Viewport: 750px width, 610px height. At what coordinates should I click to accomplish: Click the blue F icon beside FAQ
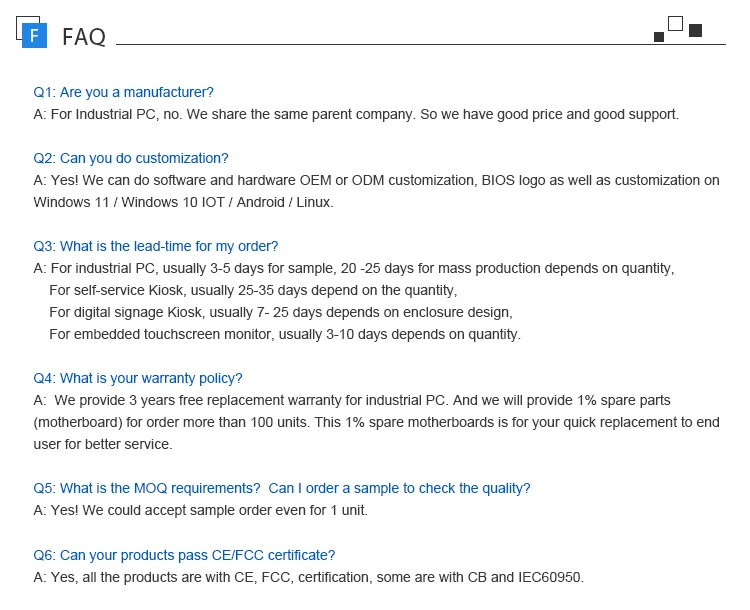pos(35,36)
